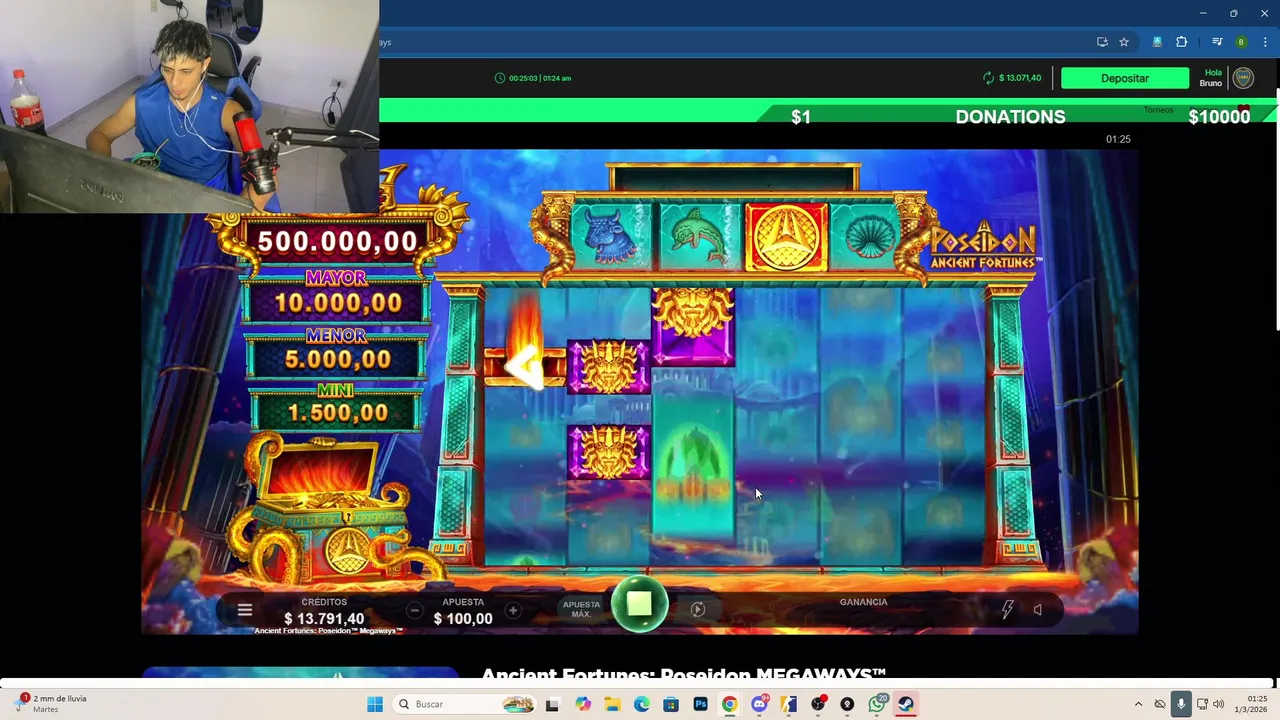Open the Windows Start button

[x=375, y=704]
